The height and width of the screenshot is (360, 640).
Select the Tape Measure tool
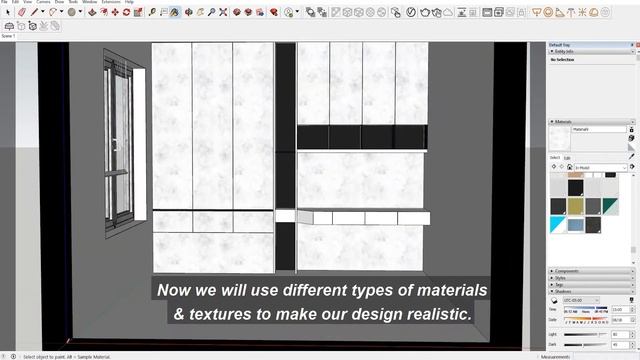pos(152,12)
